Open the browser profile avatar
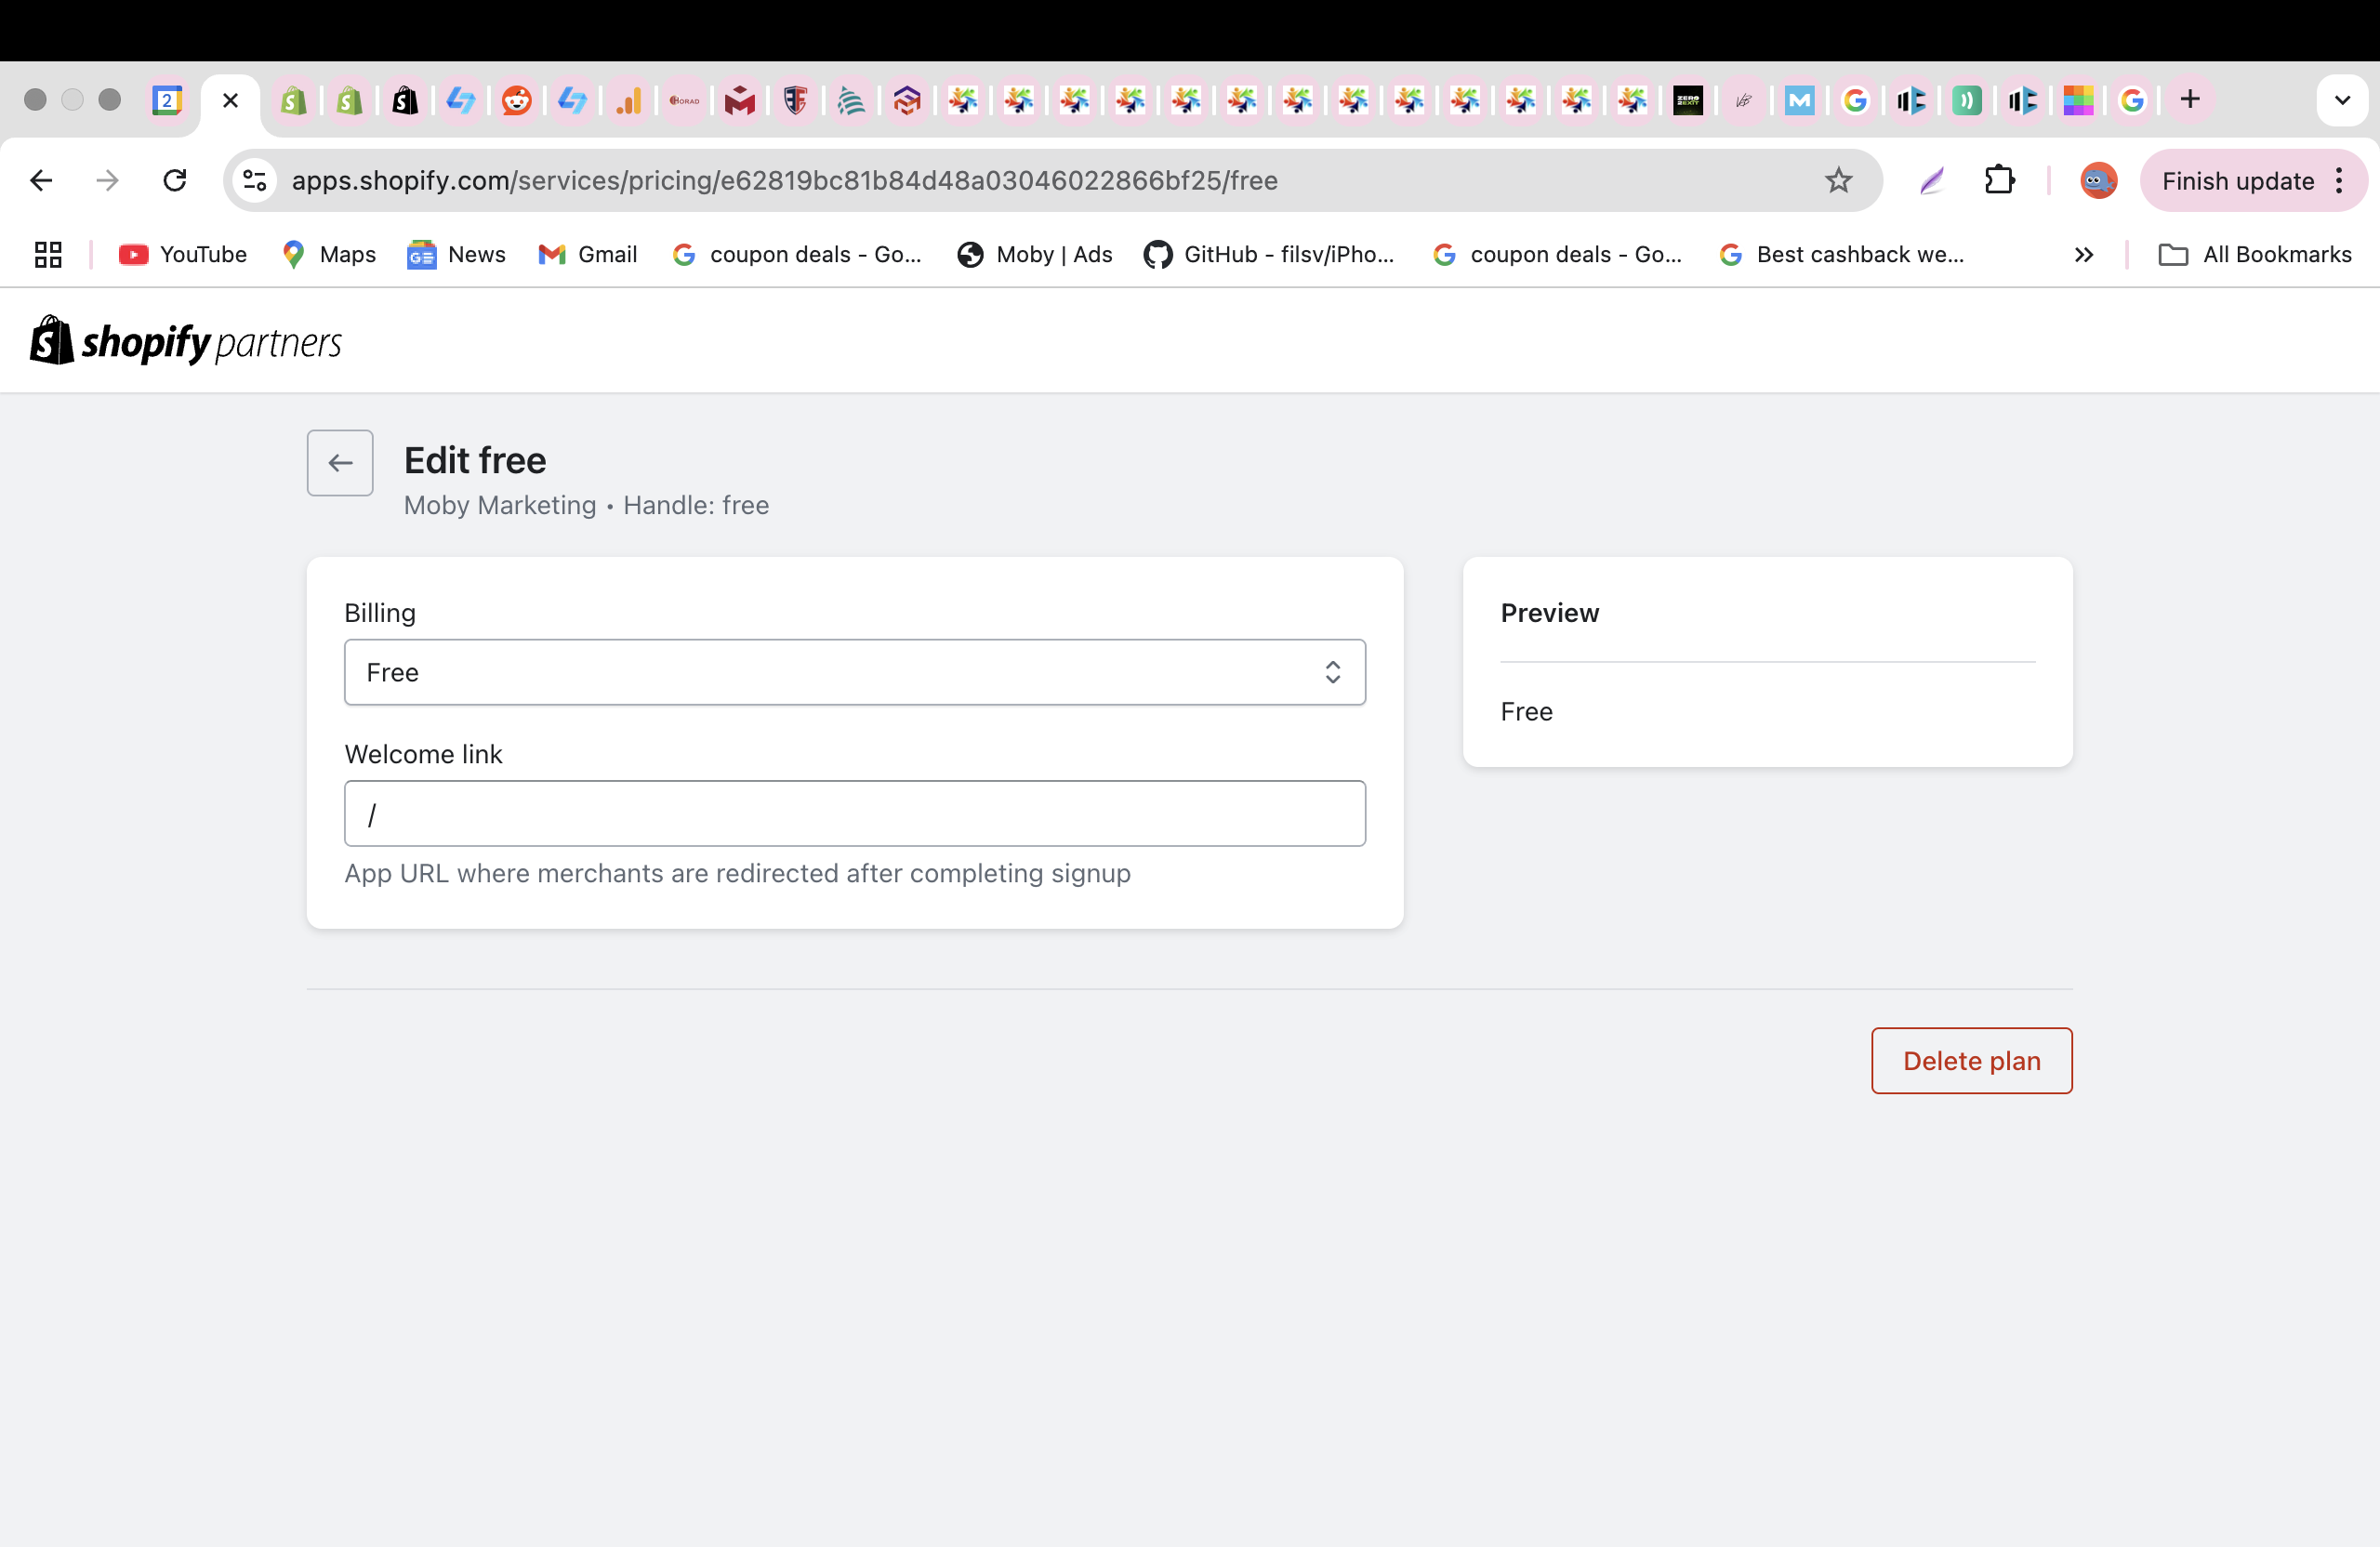 [x=2098, y=181]
